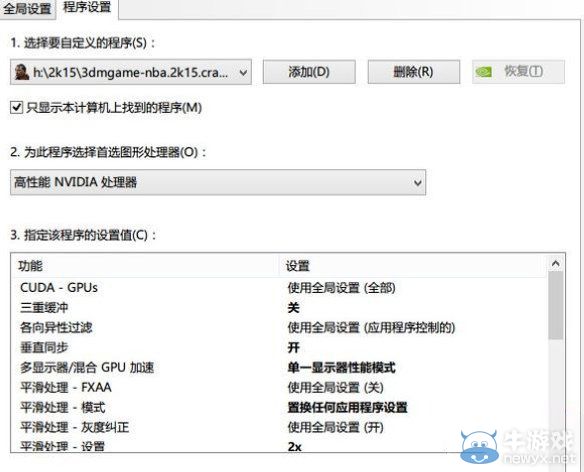Click the 设置 column header

pos(413,266)
